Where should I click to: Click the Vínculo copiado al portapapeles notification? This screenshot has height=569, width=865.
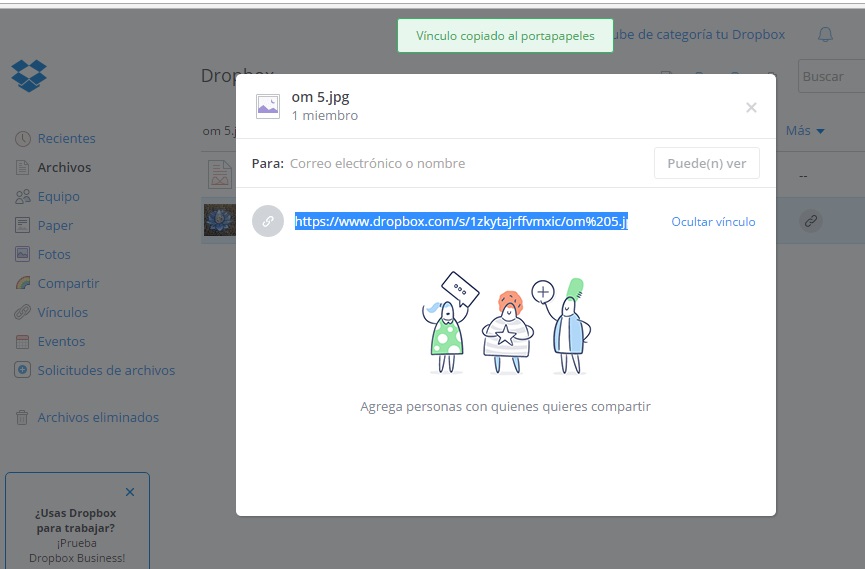pos(505,36)
